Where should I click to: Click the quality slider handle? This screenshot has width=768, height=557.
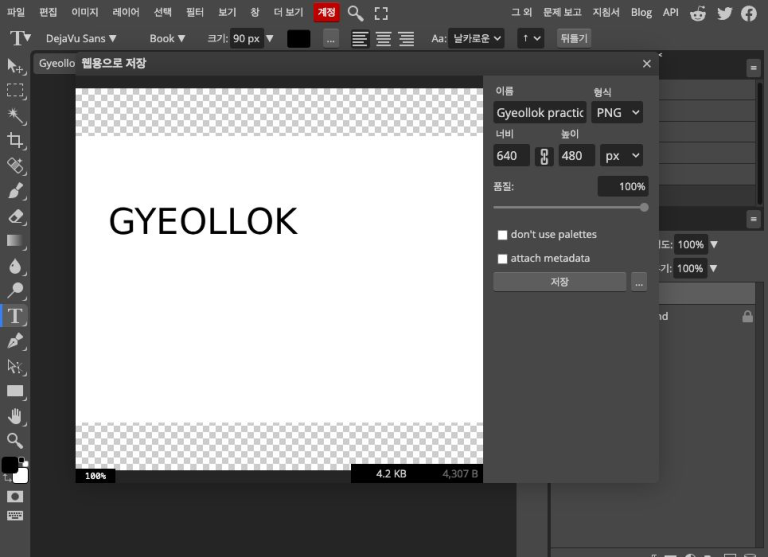coord(644,208)
